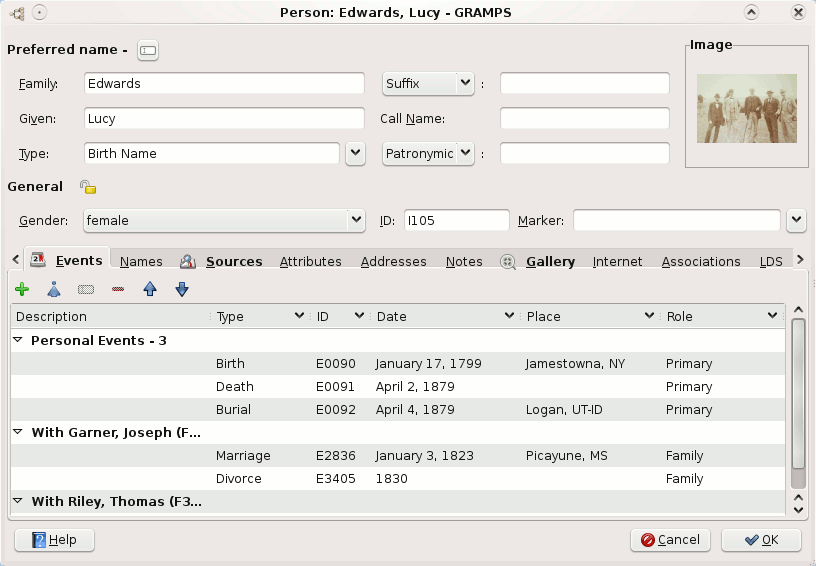Select the Marriage event row
Image resolution: width=816 pixels, height=566 pixels.
click(398, 456)
